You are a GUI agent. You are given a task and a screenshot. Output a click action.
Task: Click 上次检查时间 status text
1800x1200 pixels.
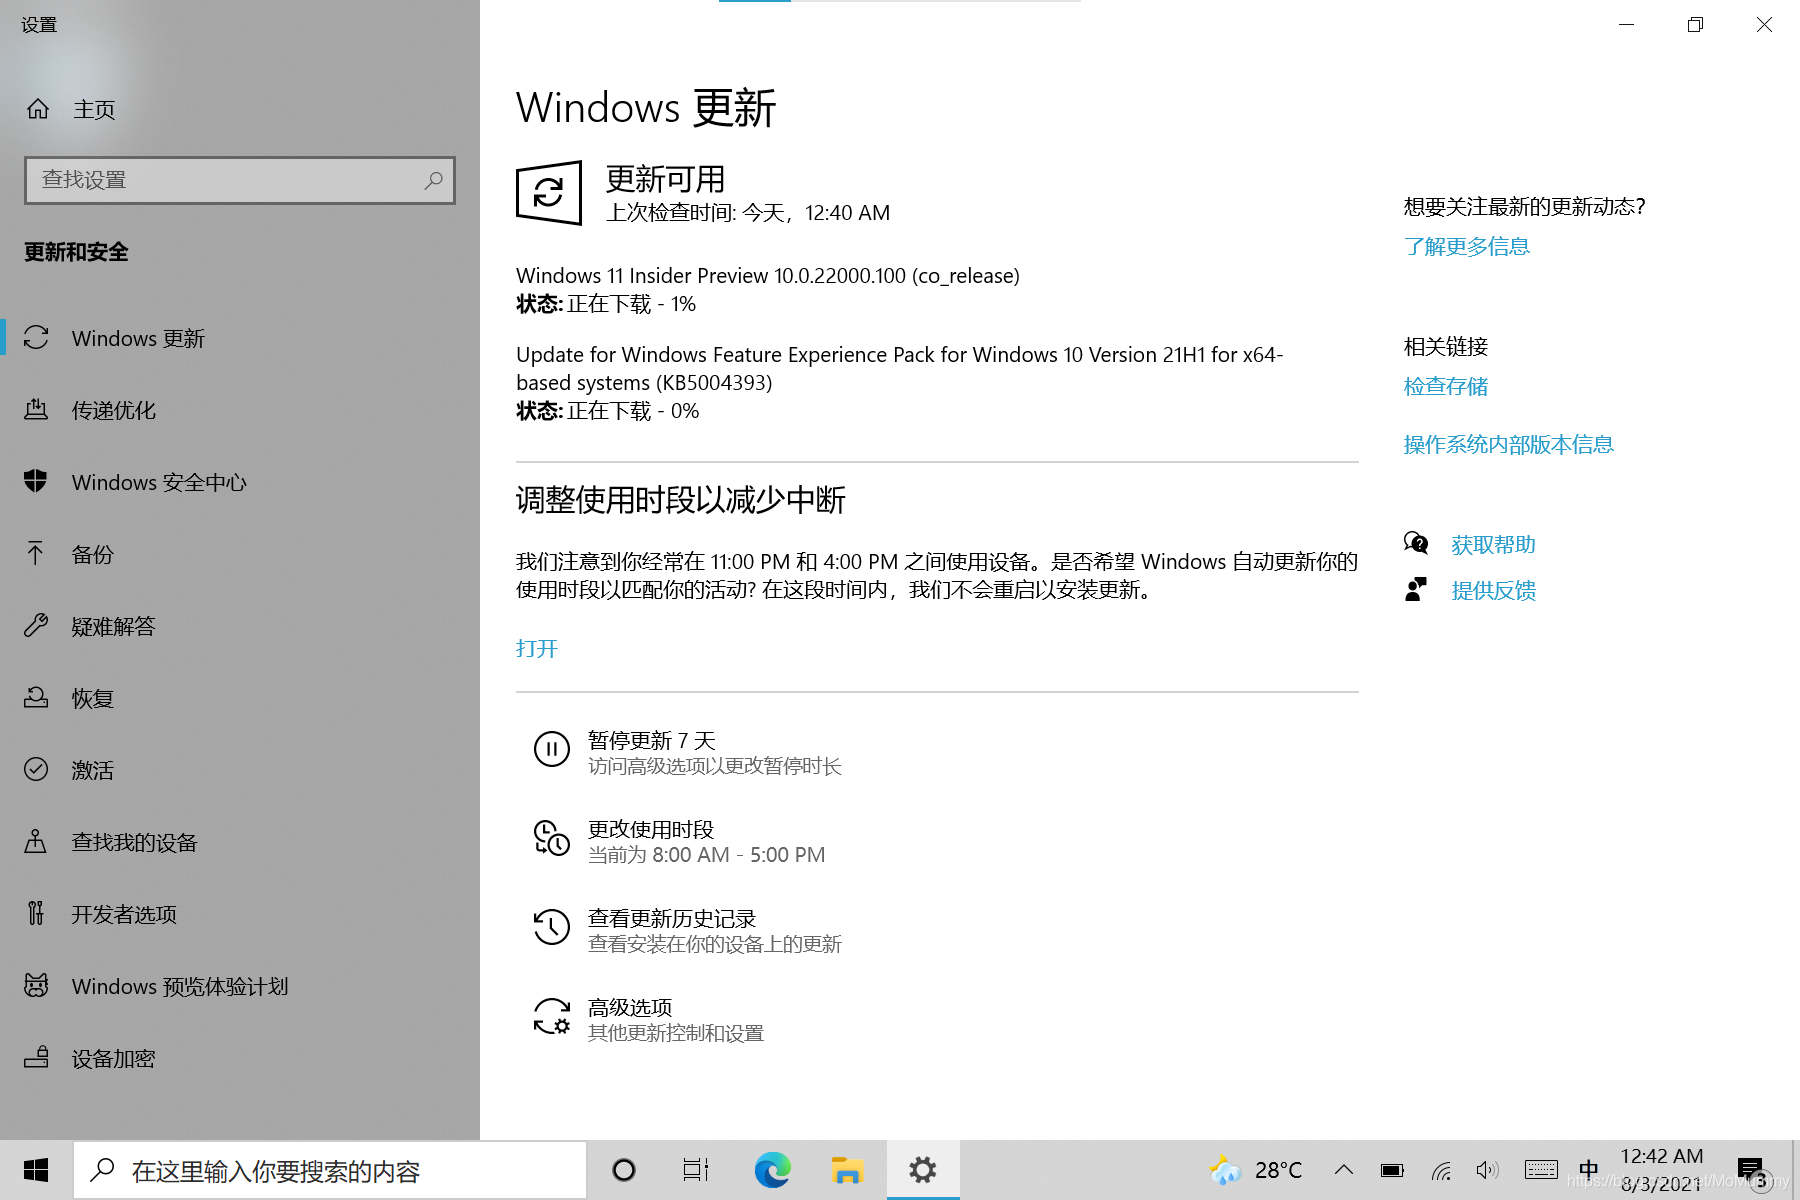[748, 213]
